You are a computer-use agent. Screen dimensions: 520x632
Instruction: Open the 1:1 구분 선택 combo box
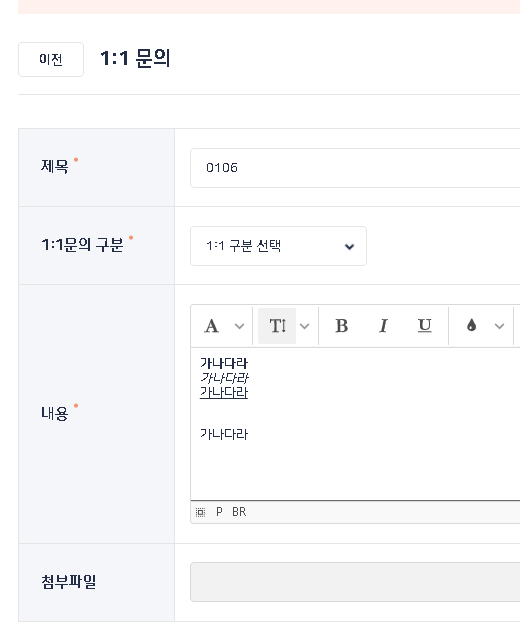click(278, 246)
